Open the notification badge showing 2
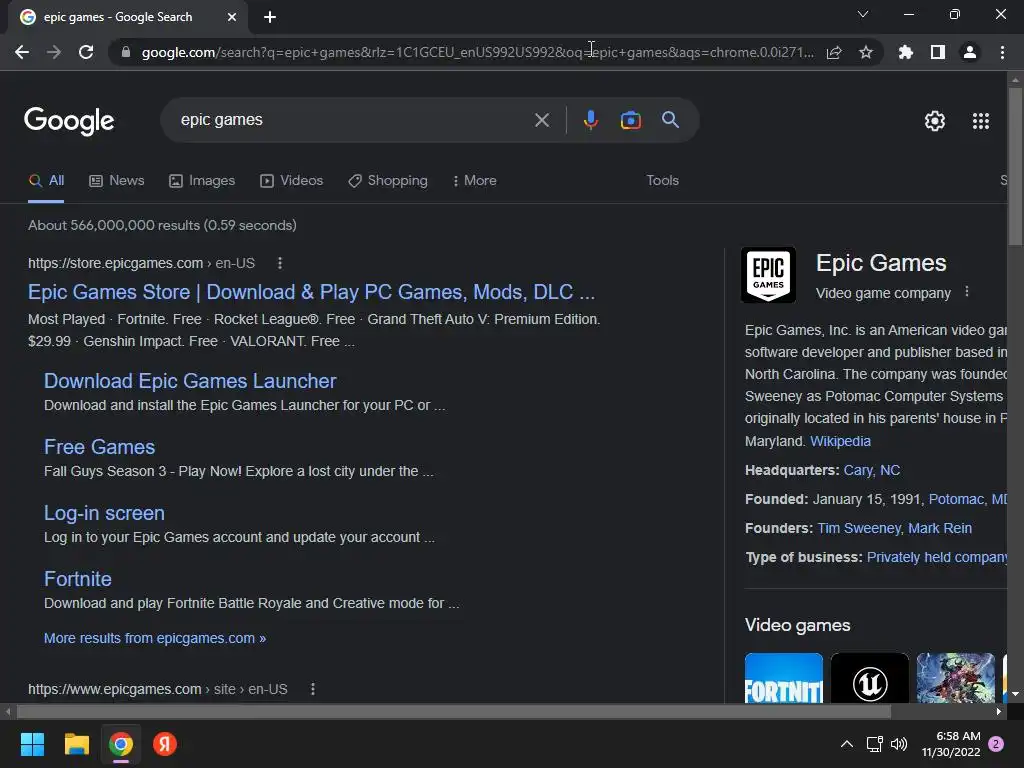Screen dimensions: 1024x768 pos(996,744)
